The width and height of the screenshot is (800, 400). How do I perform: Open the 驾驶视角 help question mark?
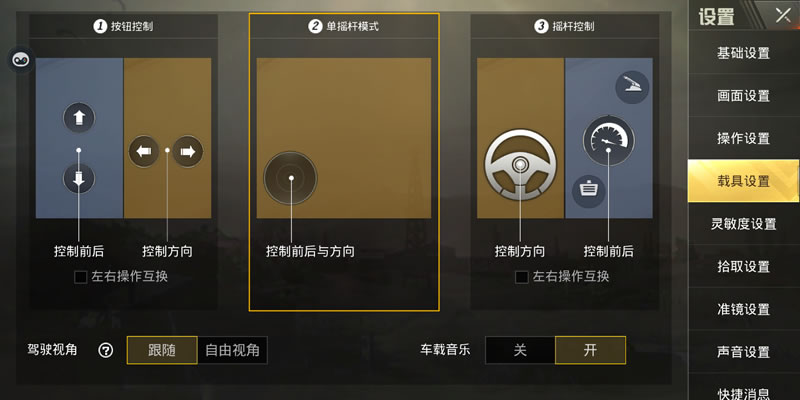coord(106,351)
